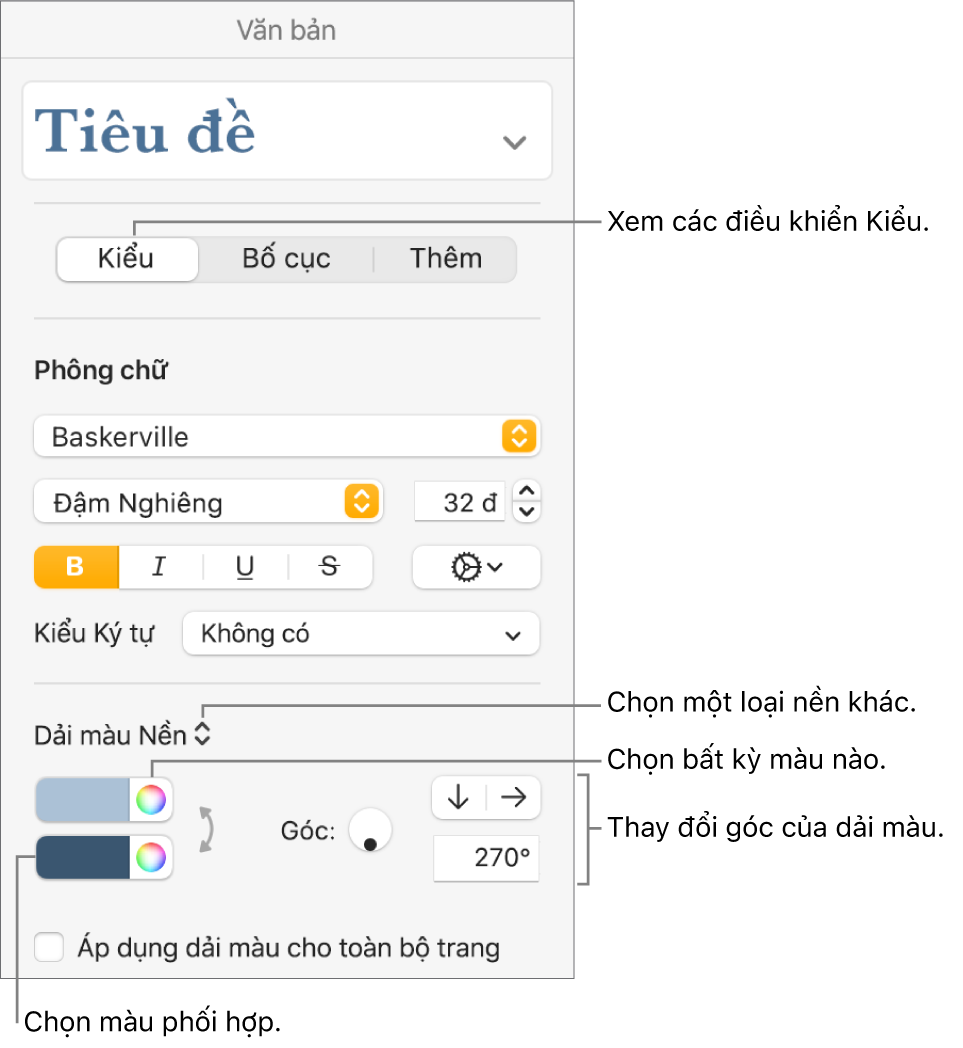Click the rightward gradient direction arrow icon

[x=512, y=798]
